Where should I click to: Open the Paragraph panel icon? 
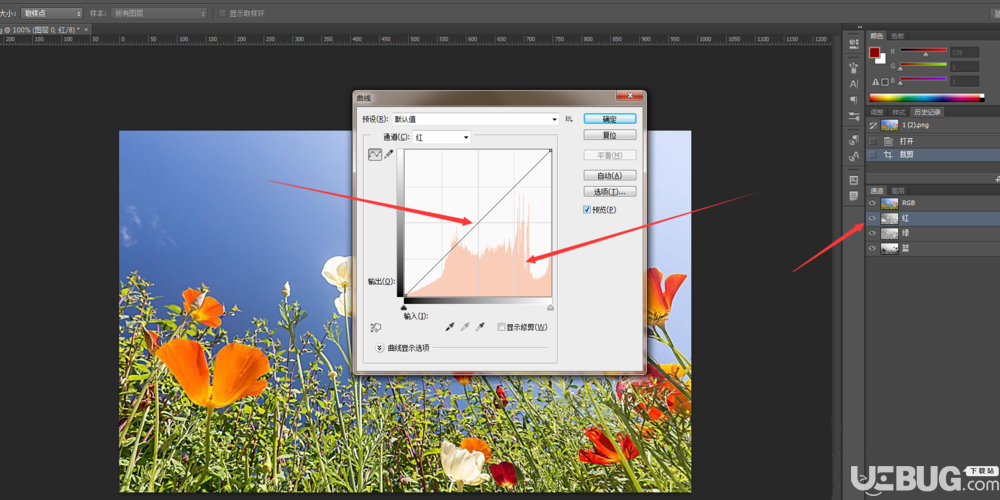[854, 100]
